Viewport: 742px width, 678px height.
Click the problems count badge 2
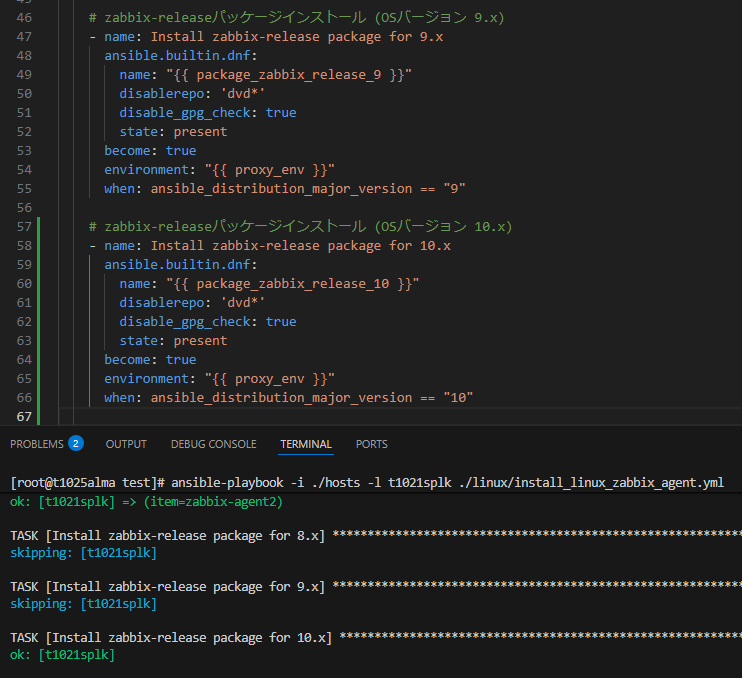tap(76, 443)
